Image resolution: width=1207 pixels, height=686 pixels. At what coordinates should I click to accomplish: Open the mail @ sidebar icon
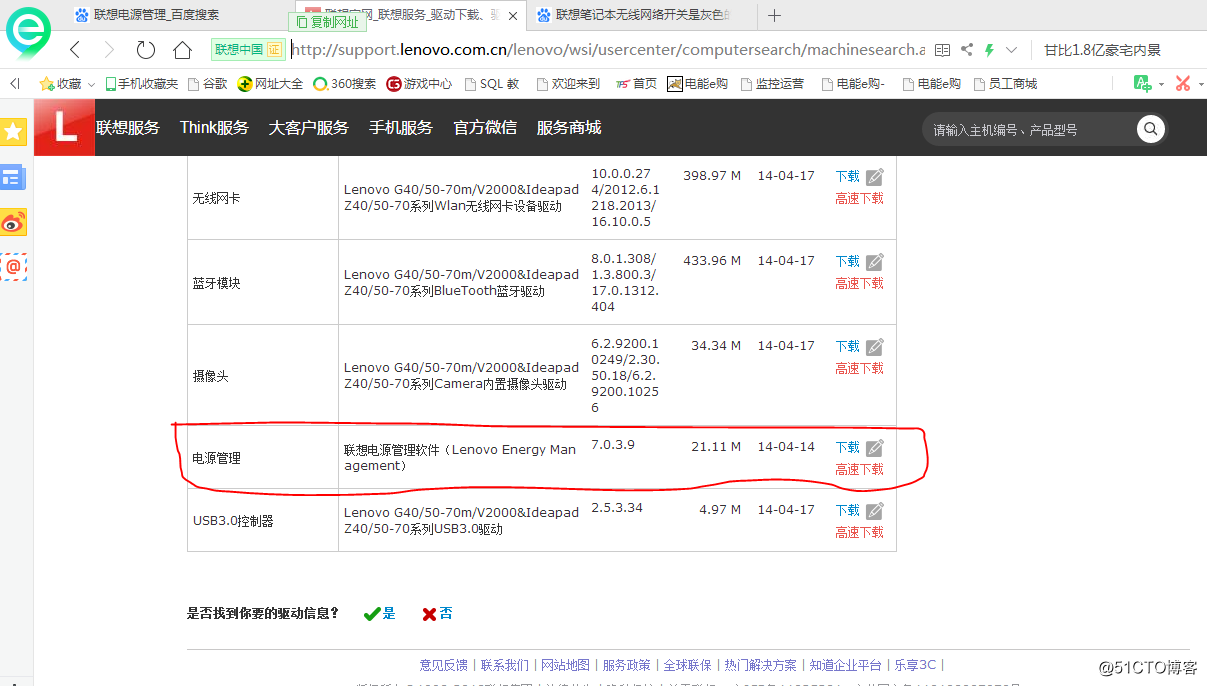click(13, 267)
